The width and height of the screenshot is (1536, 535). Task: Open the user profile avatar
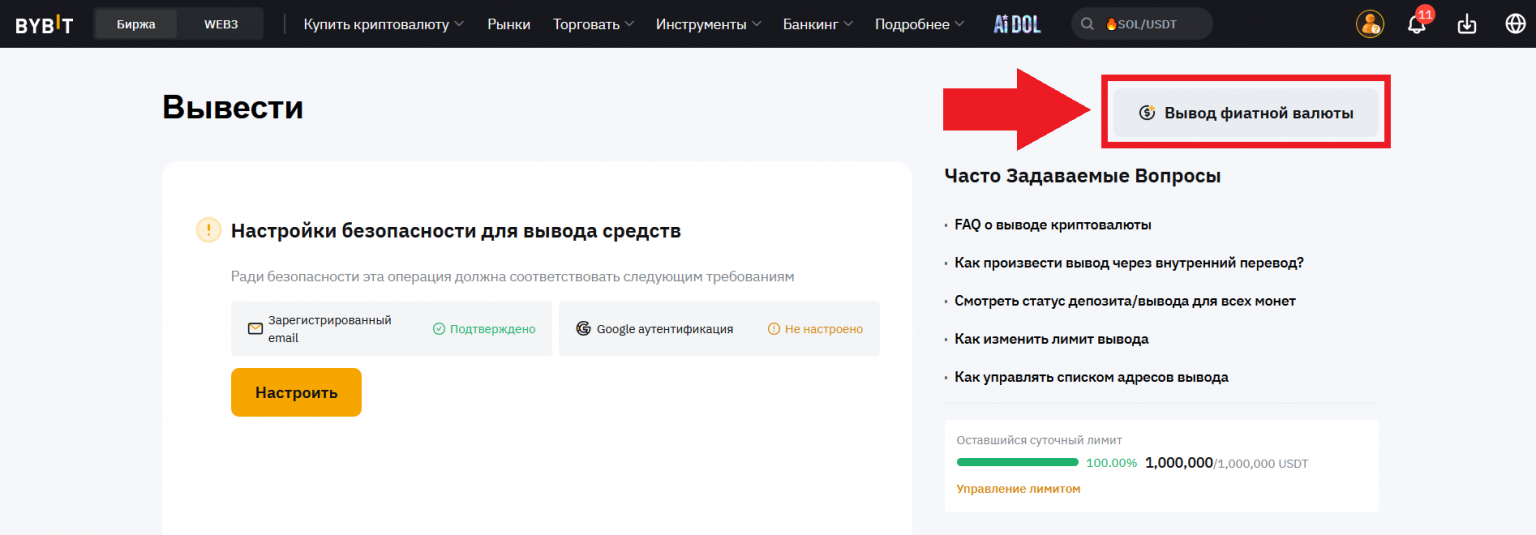[x=1369, y=24]
